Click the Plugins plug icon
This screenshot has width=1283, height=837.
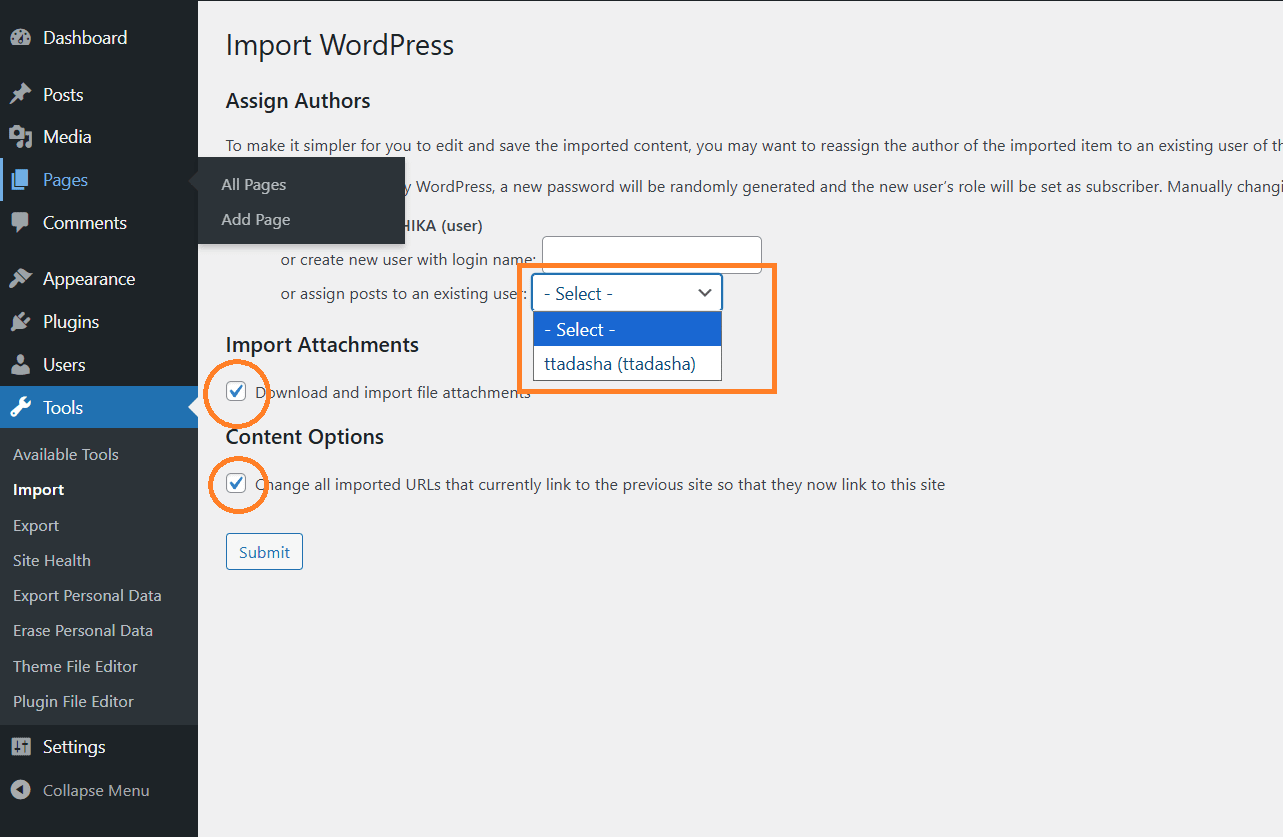point(21,322)
